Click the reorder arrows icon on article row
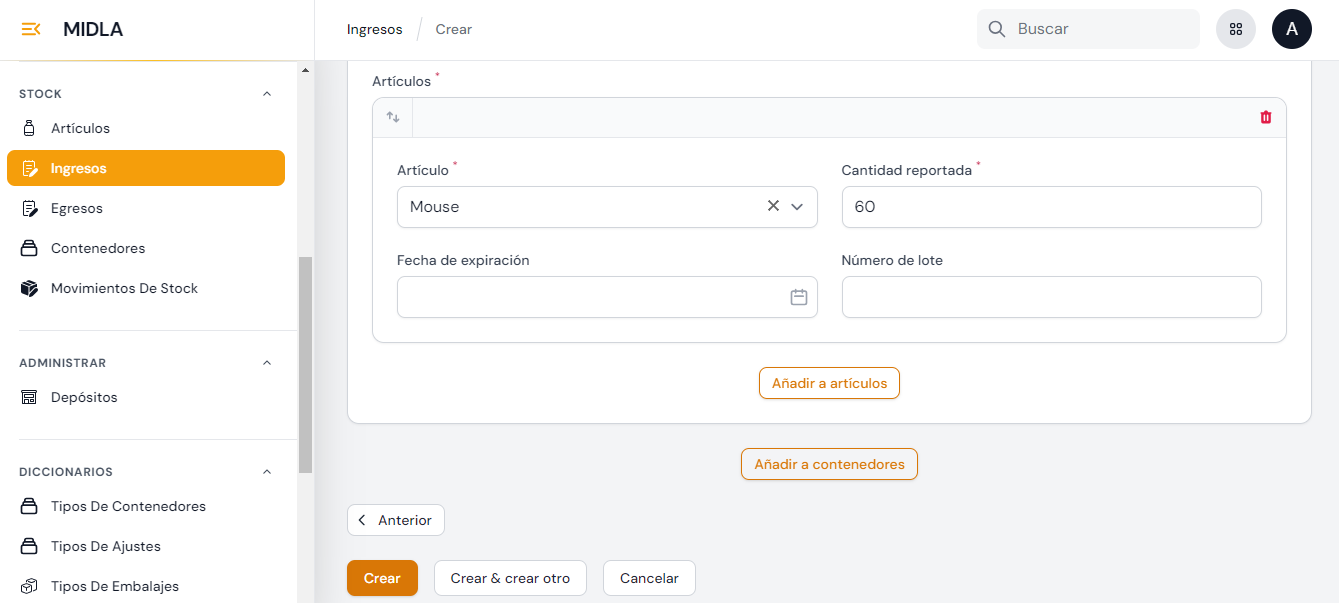The width and height of the screenshot is (1339, 603). (x=393, y=117)
